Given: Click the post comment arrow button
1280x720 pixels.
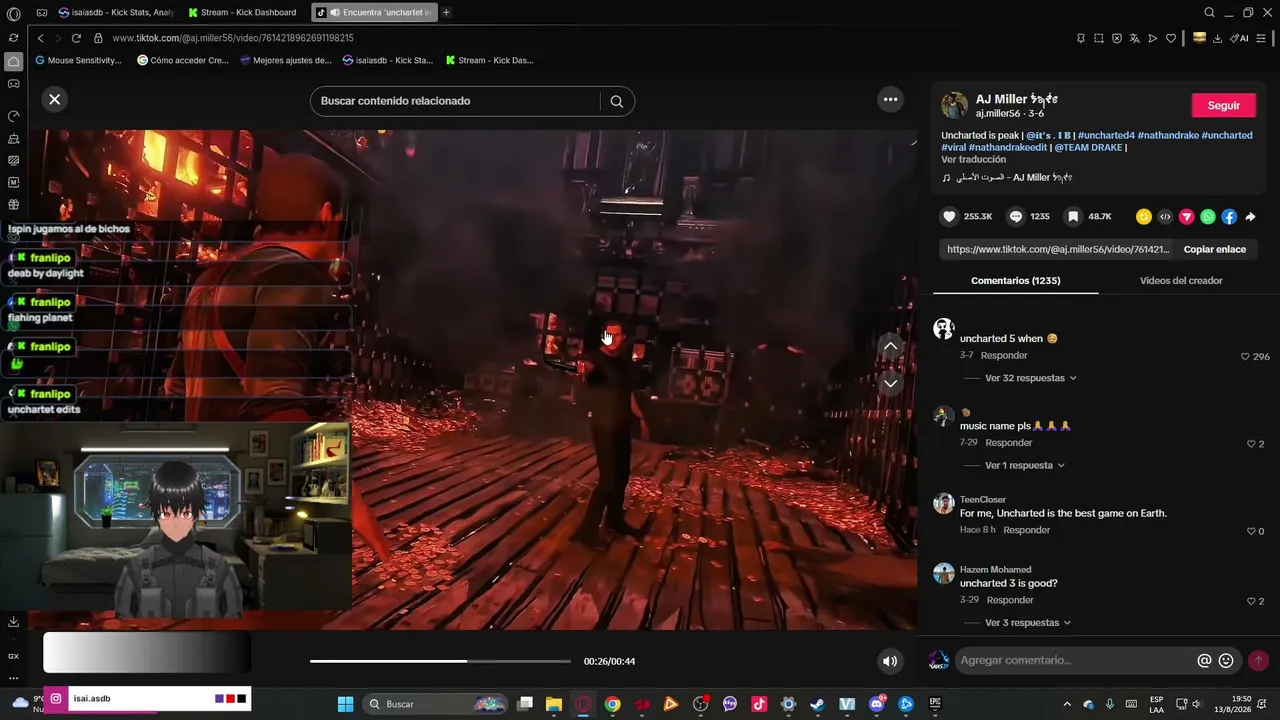Looking at the screenshot, I should [x=1258, y=660].
